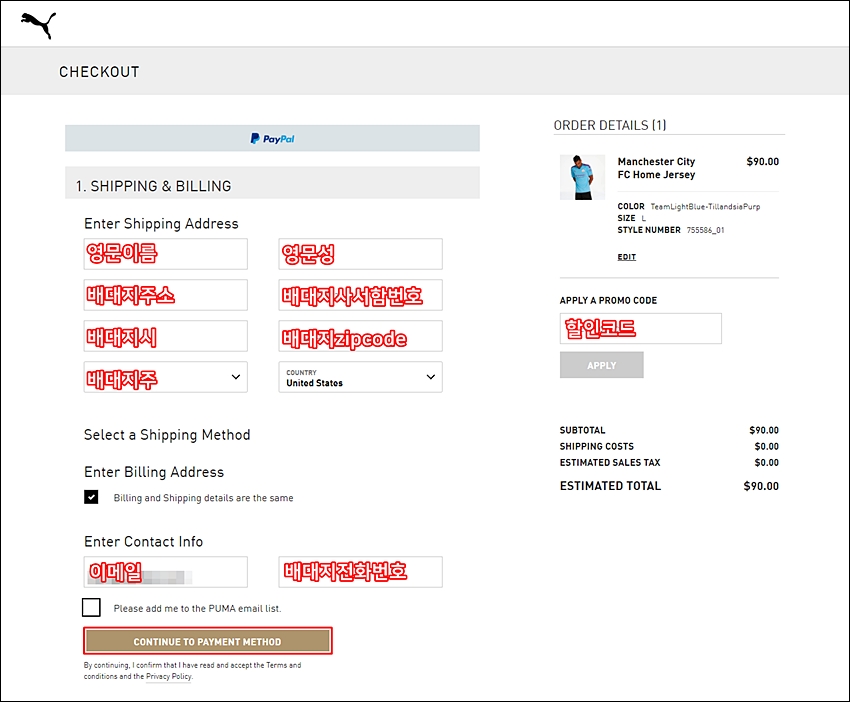
Task: Open the Country United States dropdown
Action: tap(360, 377)
